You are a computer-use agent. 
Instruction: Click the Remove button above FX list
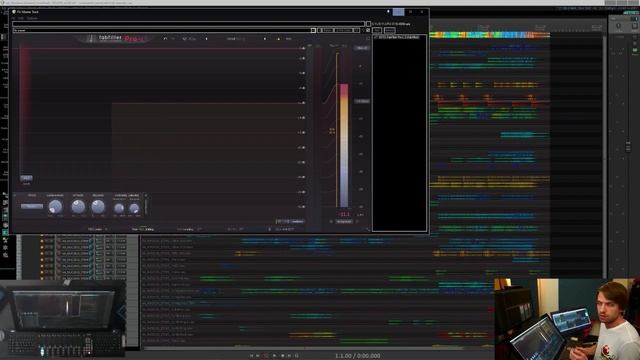[x=390, y=30]
